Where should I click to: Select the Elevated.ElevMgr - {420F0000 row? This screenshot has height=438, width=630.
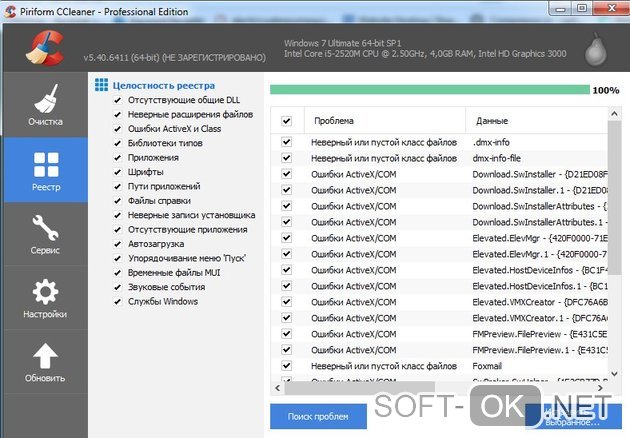click(x=440, y=238)
